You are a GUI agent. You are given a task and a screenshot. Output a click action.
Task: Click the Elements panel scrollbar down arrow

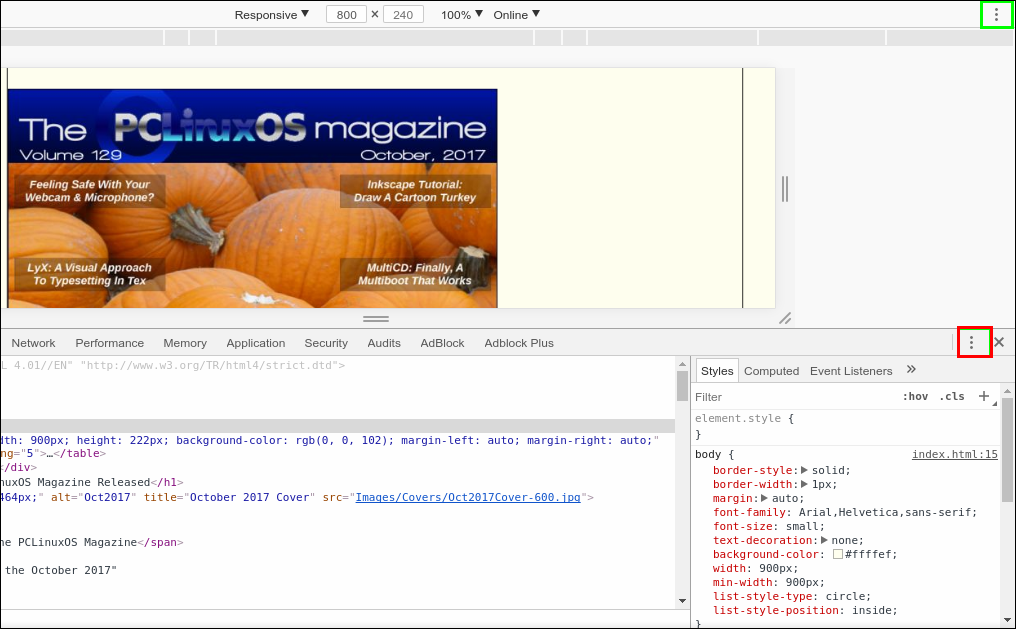coord(682,600)
